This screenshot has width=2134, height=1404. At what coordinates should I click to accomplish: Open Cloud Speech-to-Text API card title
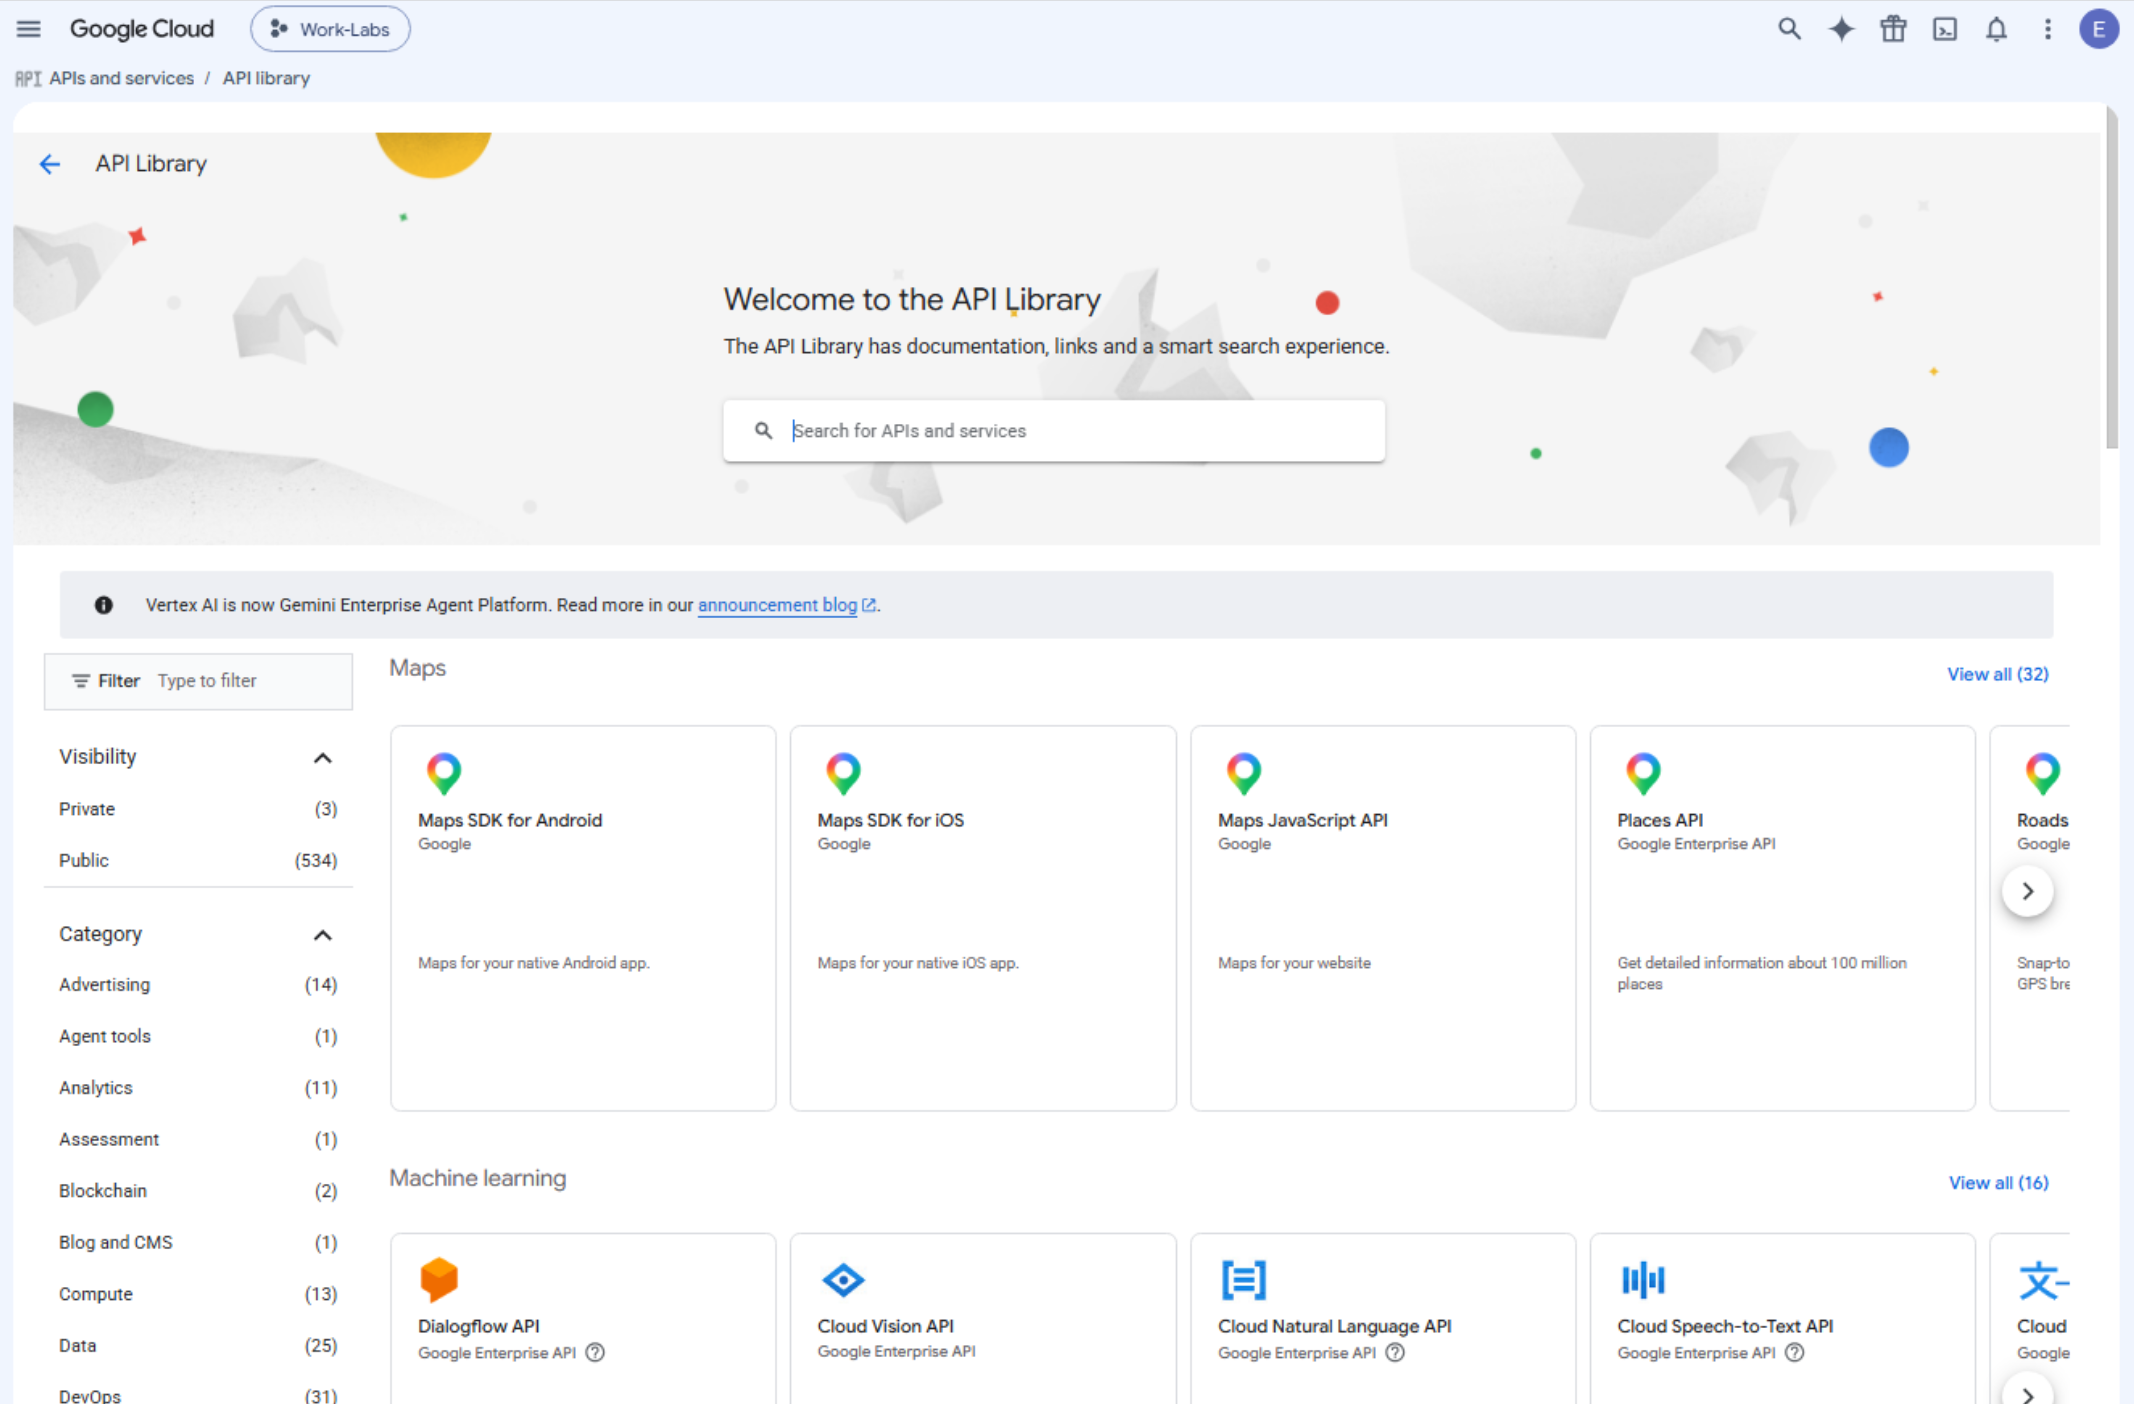pyautogui.click(x=1726, y=1327)
